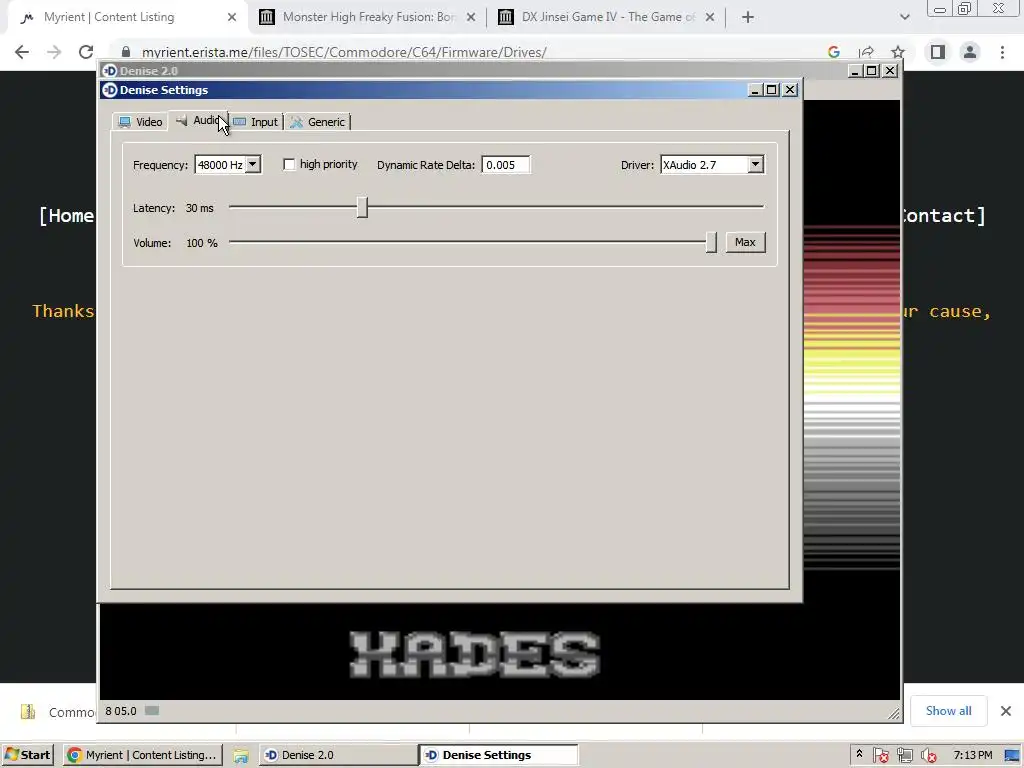
Task: Toggle the Chrome side panel icon
Action: [938, 52]
